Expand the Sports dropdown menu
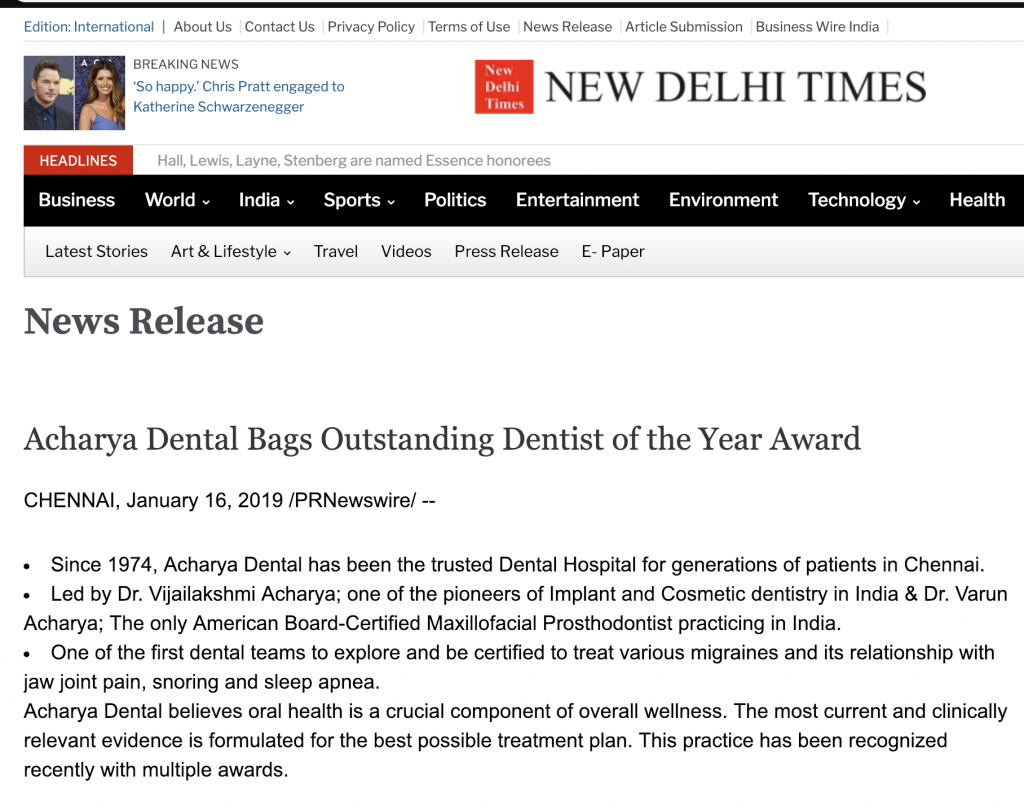 click(x=359, y=200)
